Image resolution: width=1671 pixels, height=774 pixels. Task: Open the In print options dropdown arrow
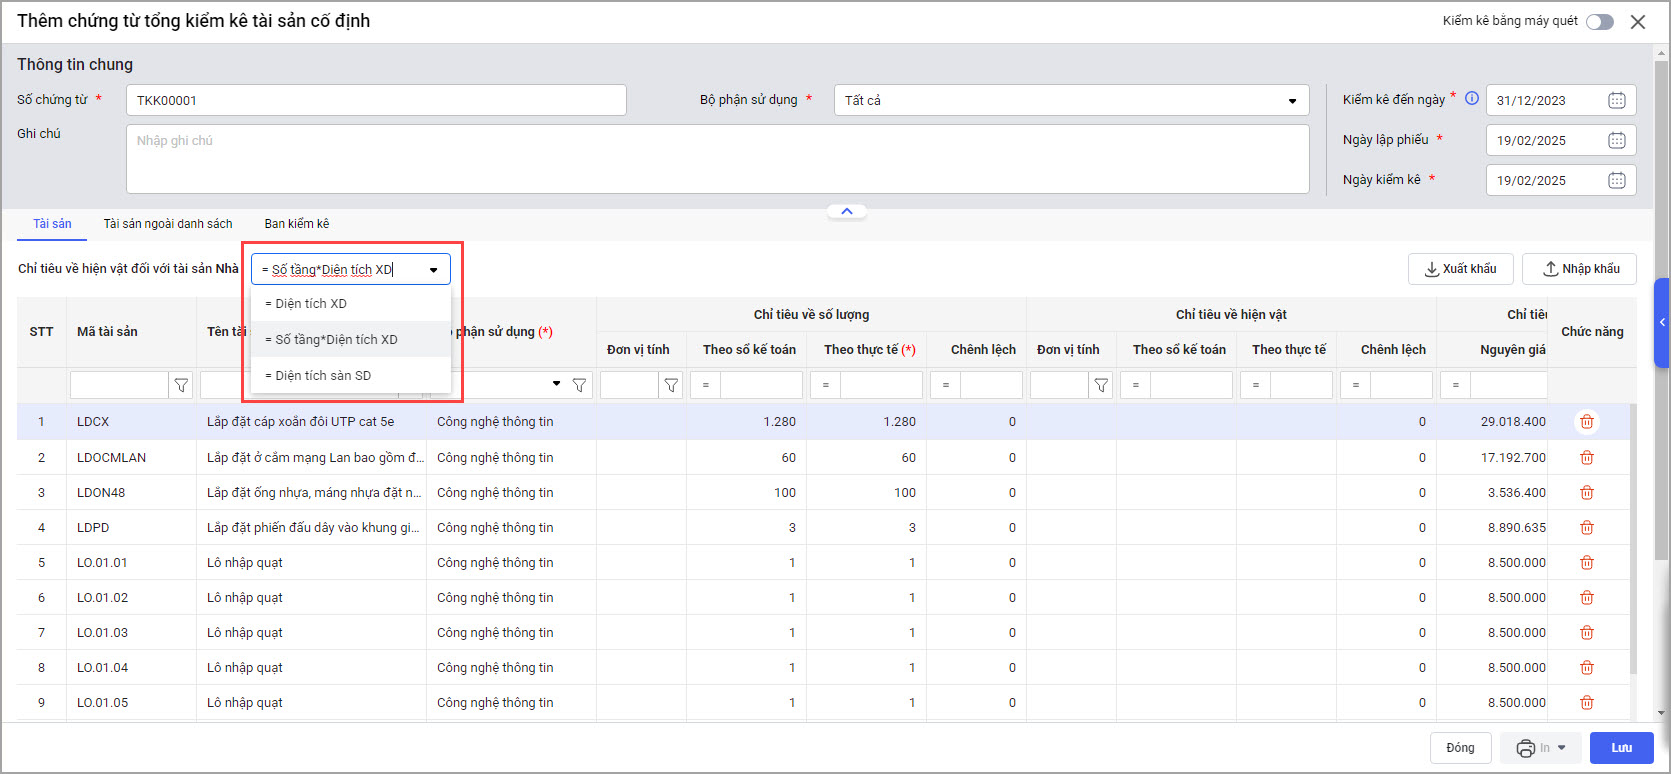tap(1562, 748)
